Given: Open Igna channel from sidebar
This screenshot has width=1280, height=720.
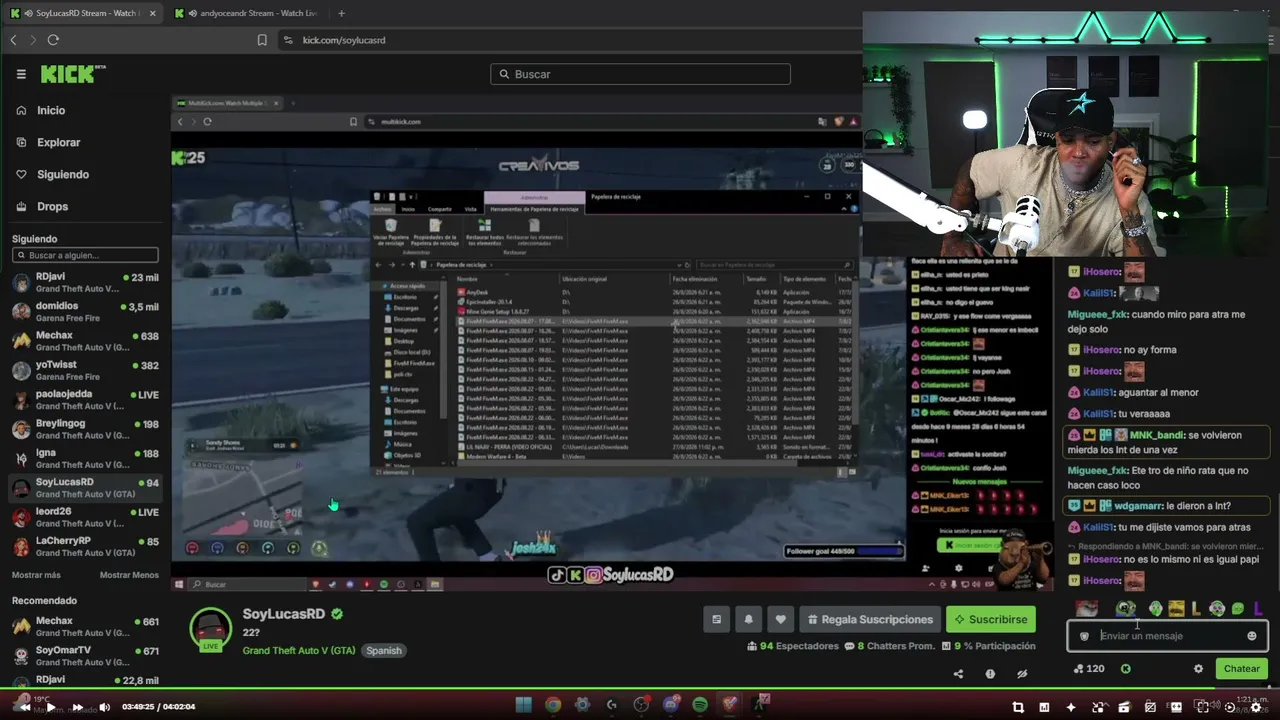Looking at the screenshot, I should (85, 459).
